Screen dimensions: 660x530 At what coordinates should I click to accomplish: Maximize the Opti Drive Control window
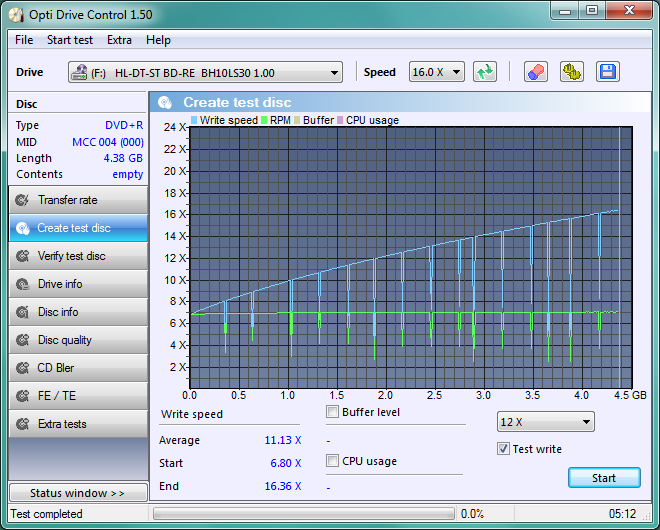(592, 11)
